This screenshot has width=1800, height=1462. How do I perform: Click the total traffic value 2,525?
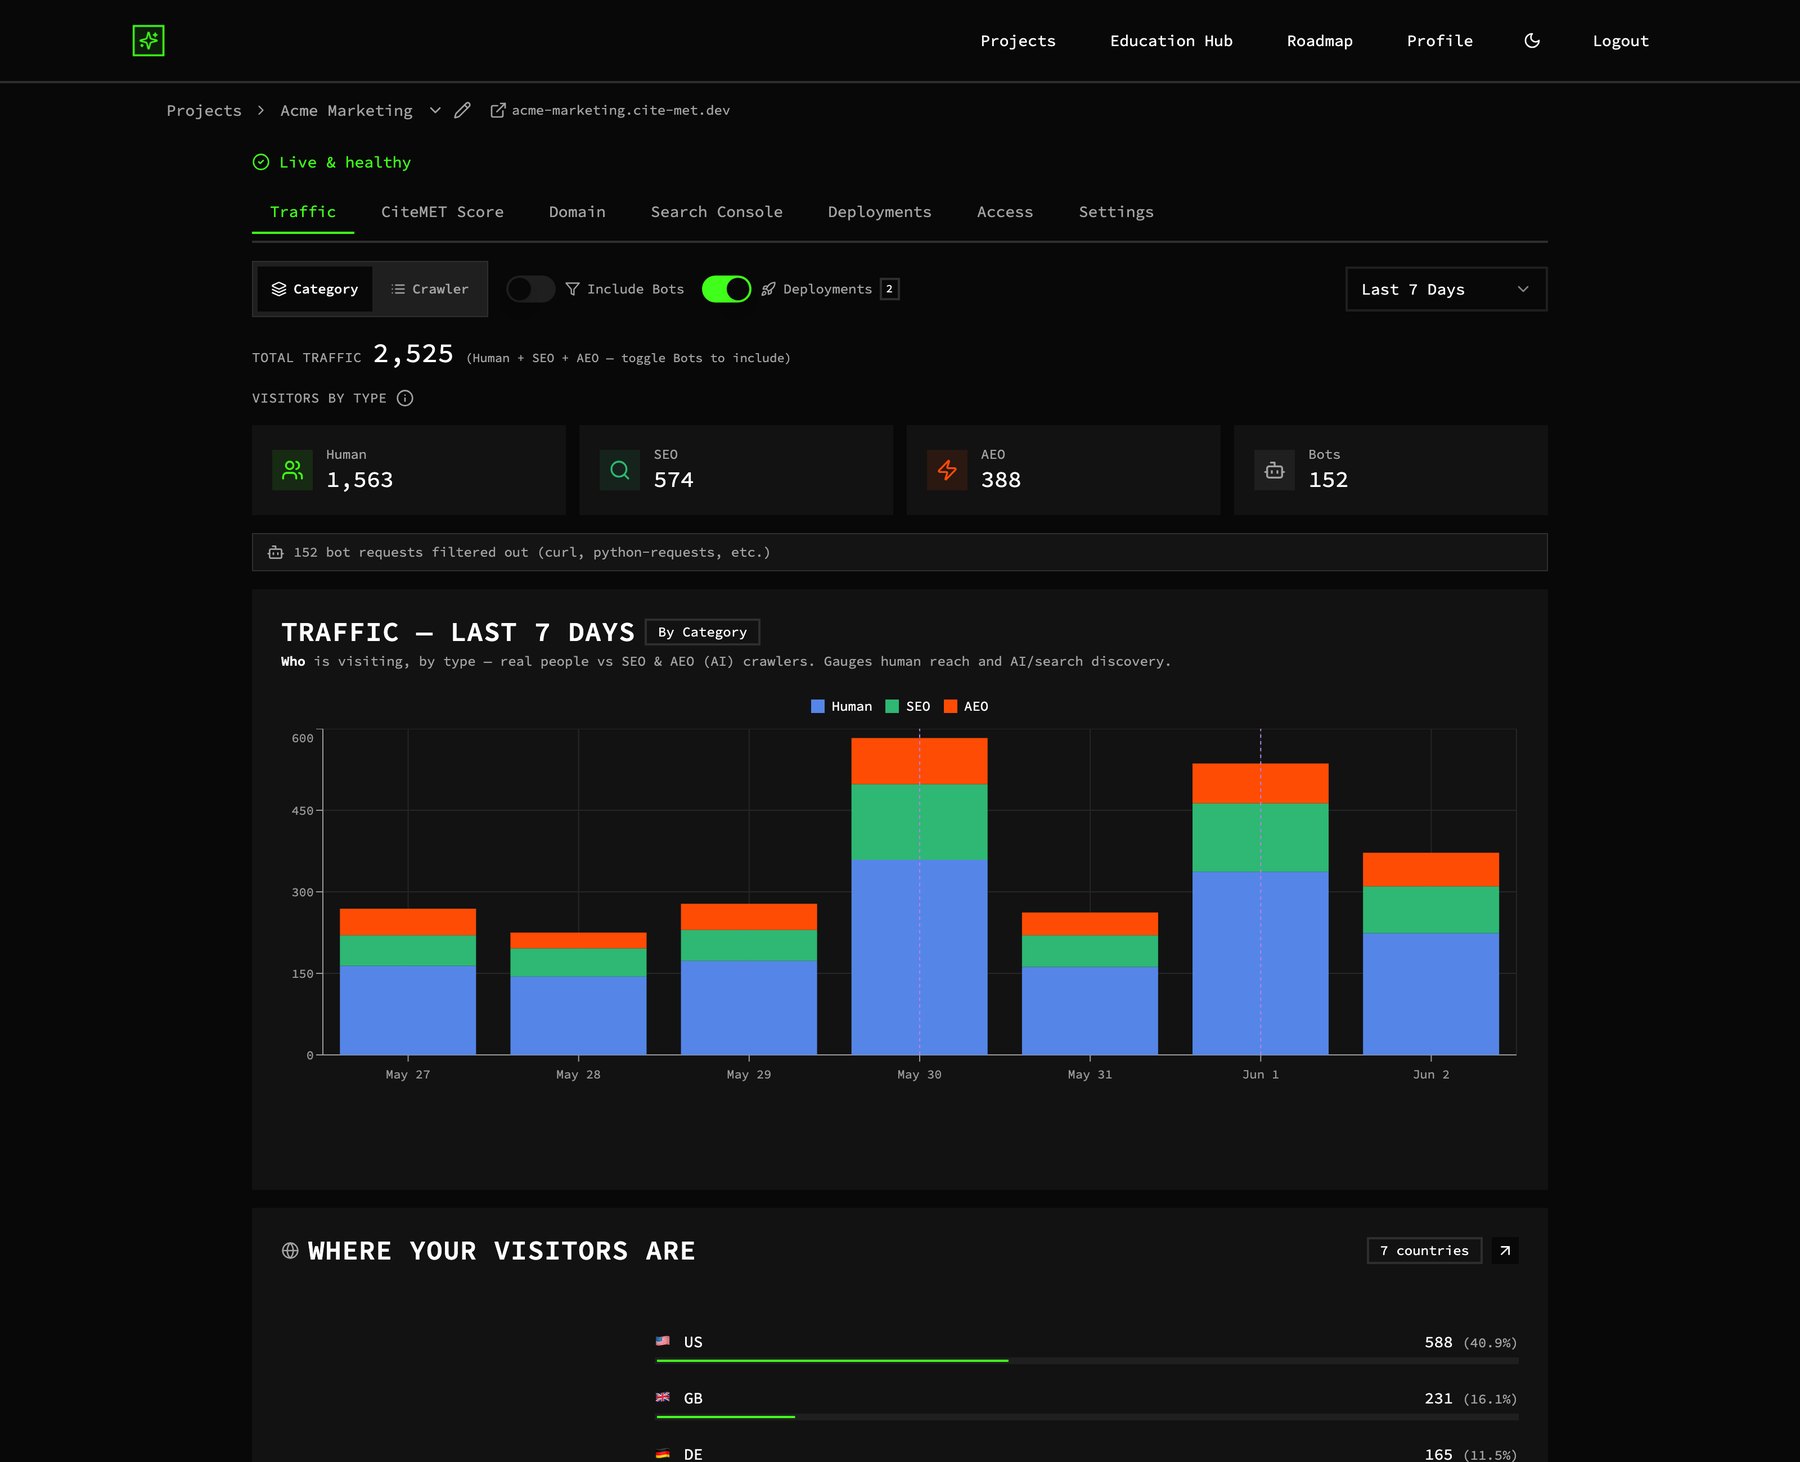click(413, 354)
